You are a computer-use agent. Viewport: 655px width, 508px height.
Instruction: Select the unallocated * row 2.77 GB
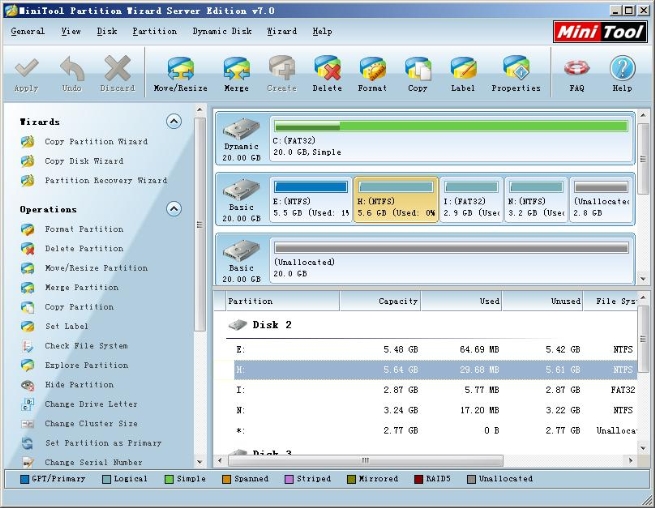coord(434,430)
